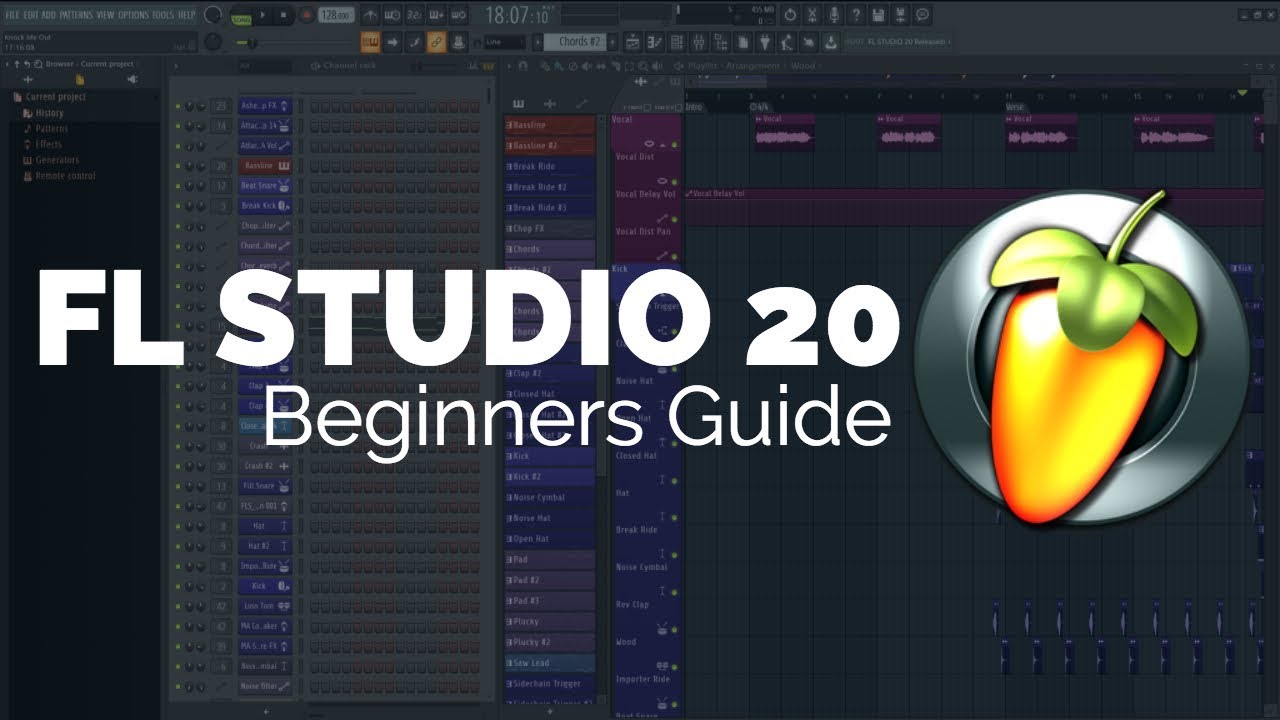Screen dimensions: 1280x720
Task: Mute the Linn Tom channel LED
Action: (x=178, y=606)
